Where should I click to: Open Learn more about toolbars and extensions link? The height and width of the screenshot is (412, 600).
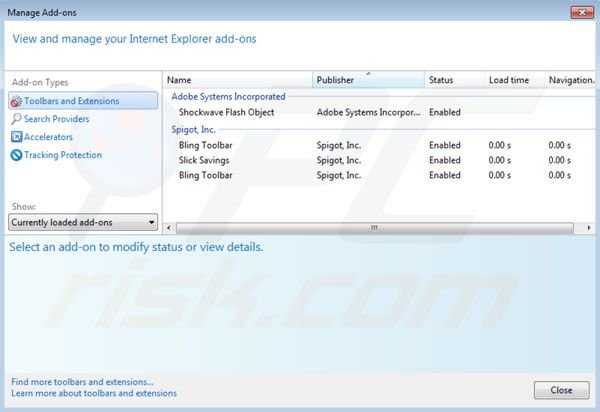point(94,393)
